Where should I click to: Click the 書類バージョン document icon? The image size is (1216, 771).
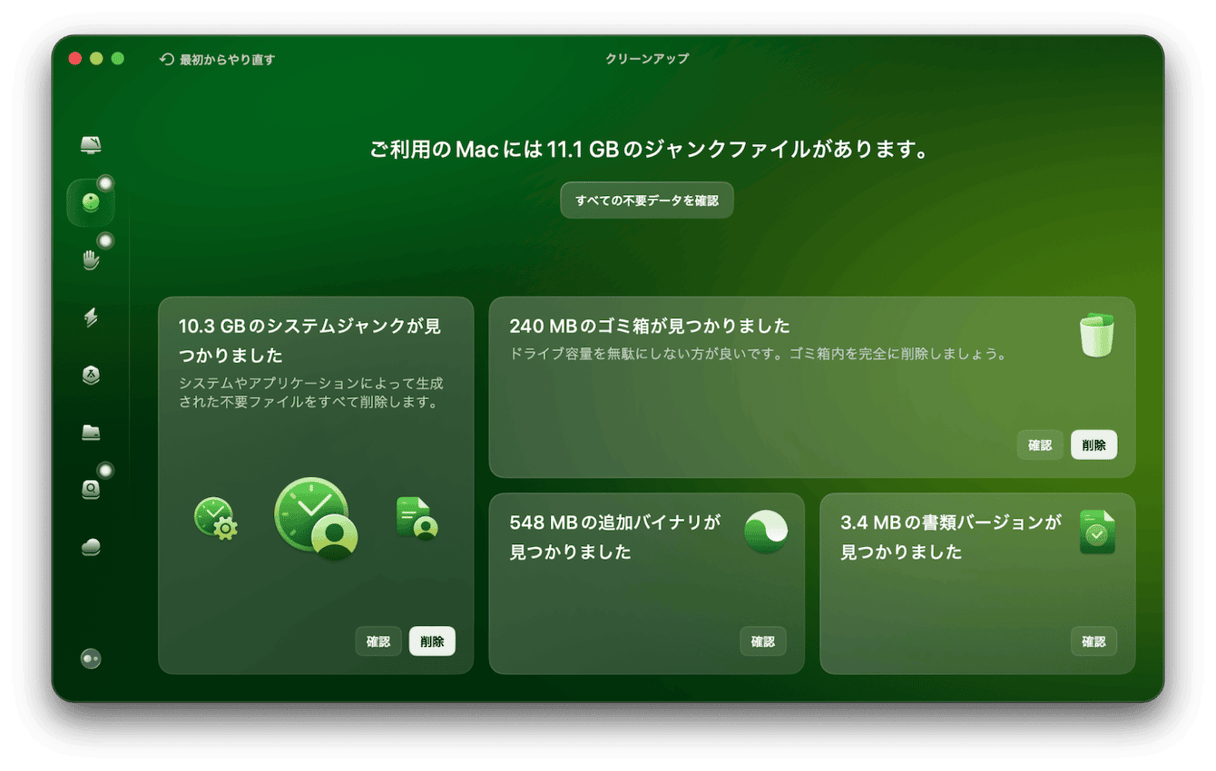1098,531
